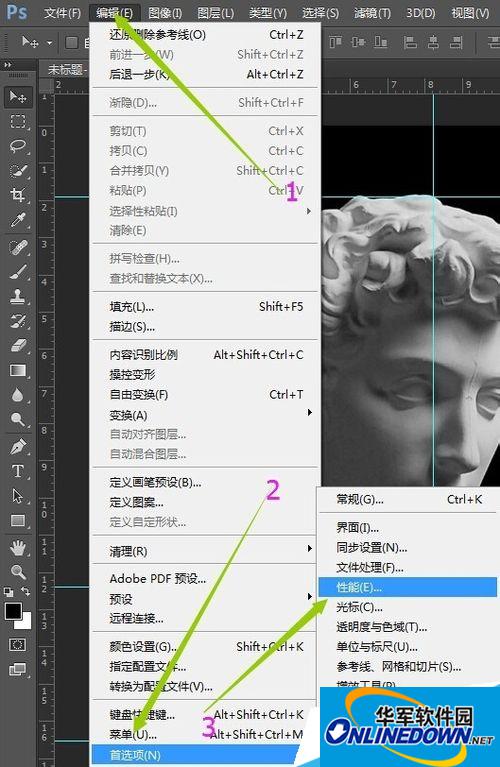Select the Zoom tool
This screenshot has width=500, height=767.
point(18,572)
